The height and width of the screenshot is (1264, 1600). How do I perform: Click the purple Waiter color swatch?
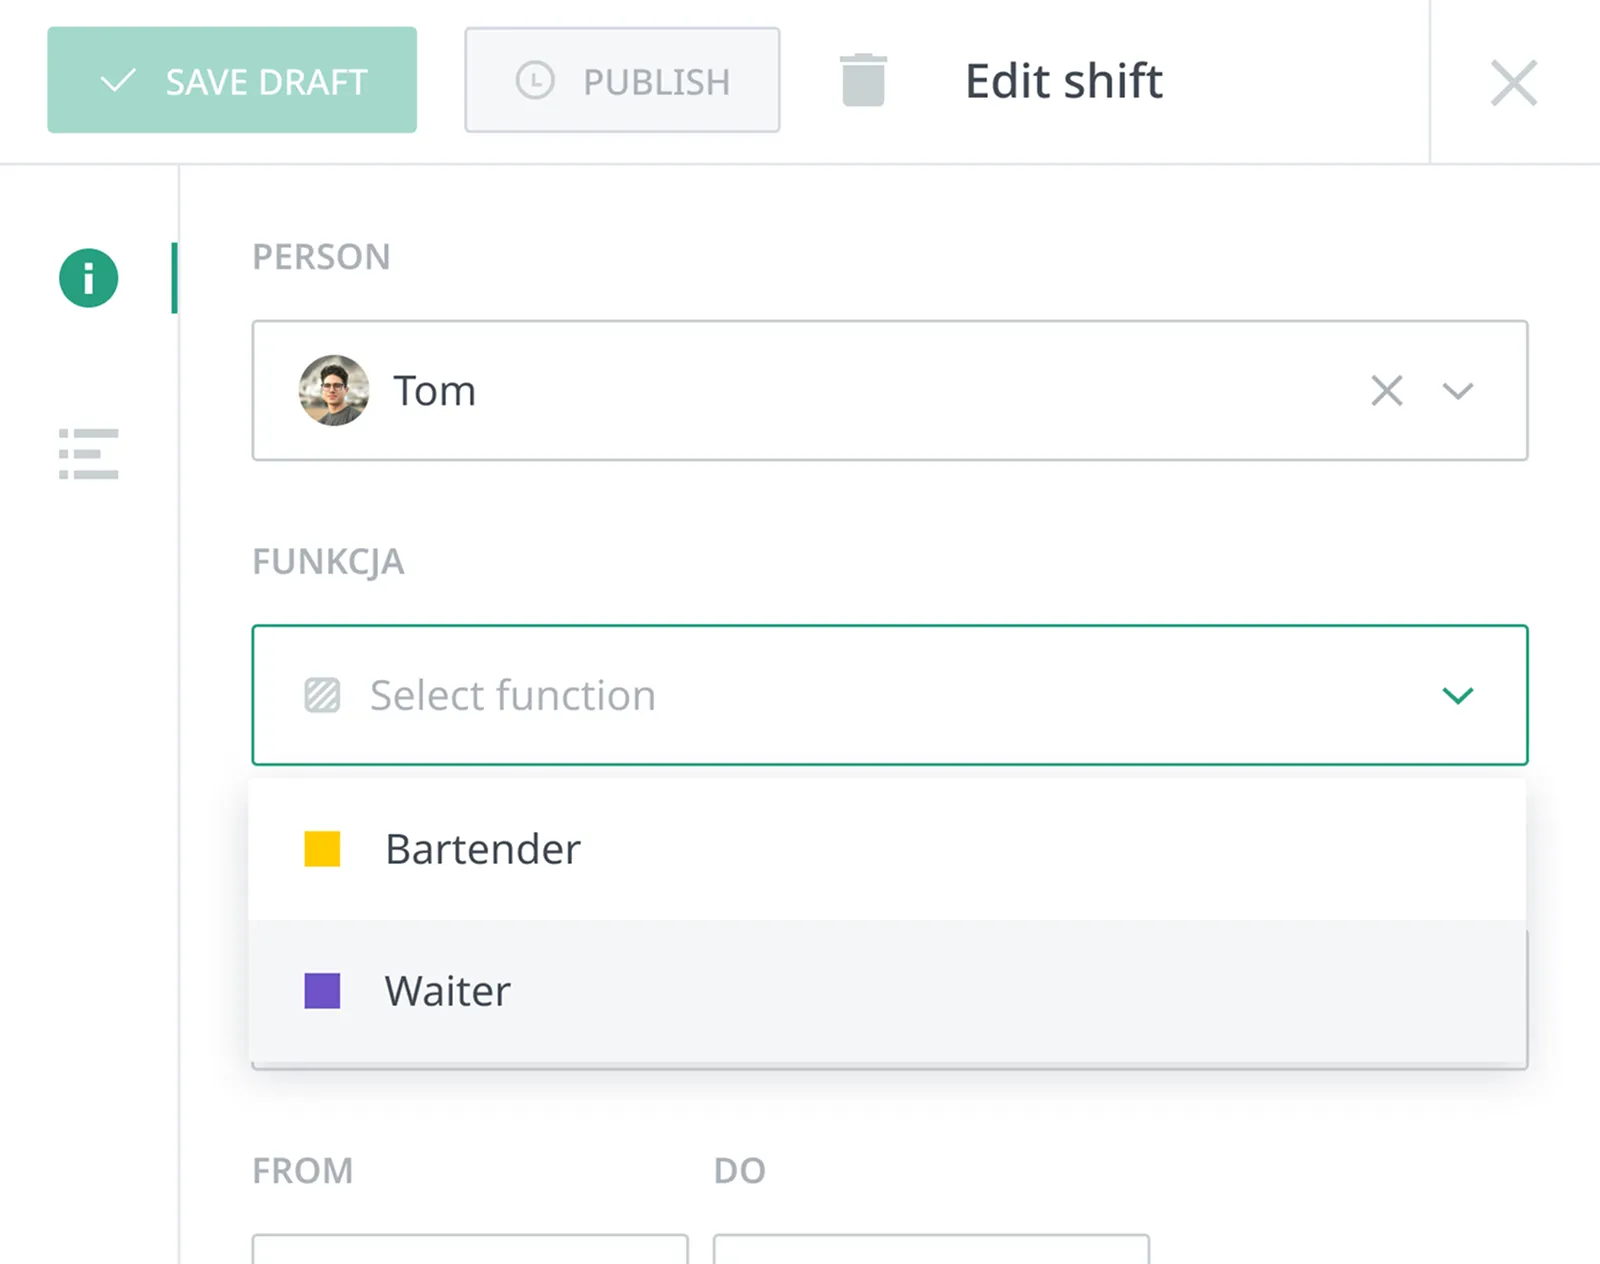[x=322, y=991]
